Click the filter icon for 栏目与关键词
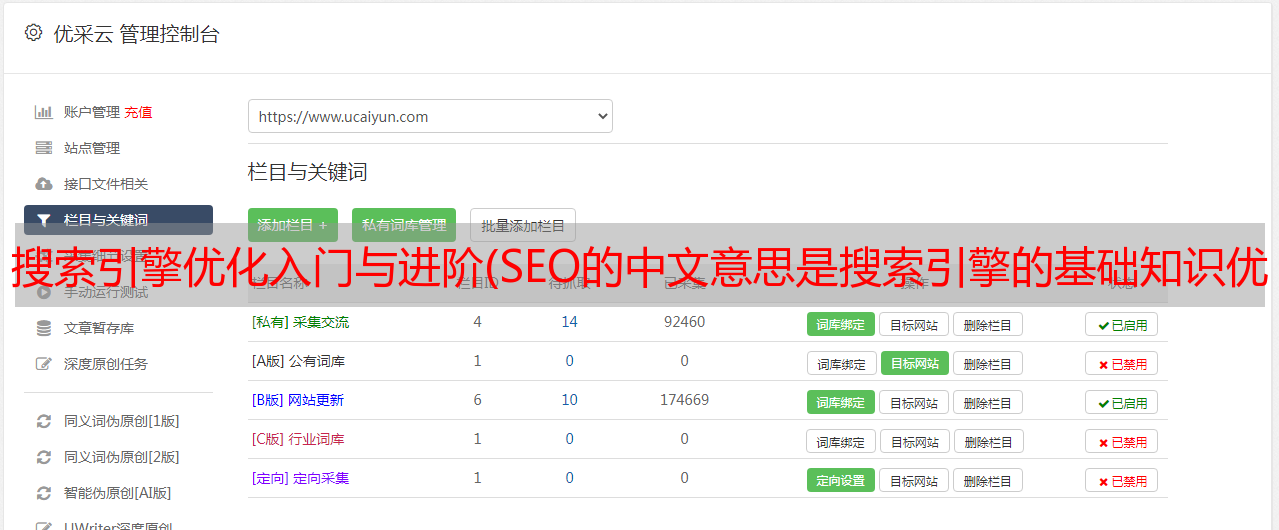The image size is (1279, 530). tap(44, 220)
